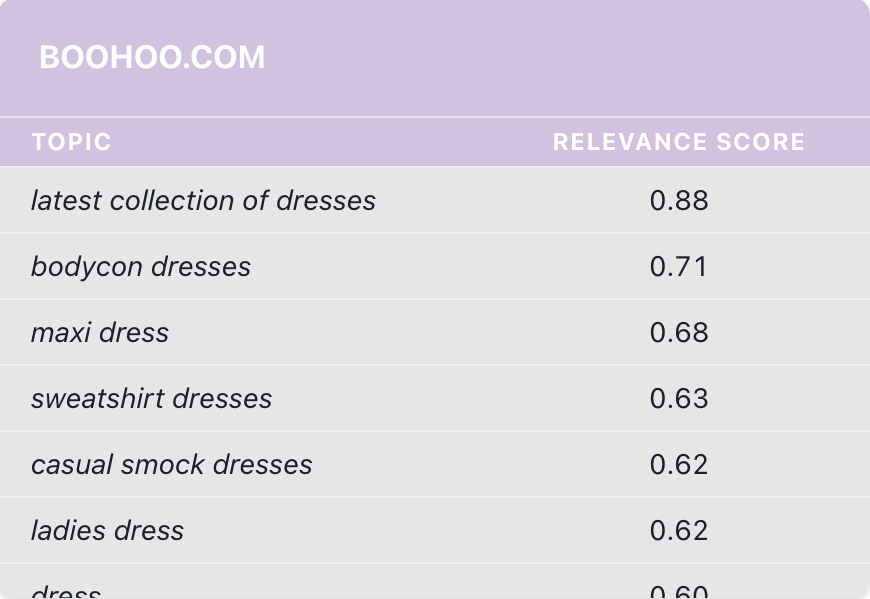This screenshot has height=599, width=870.
Task: Select the topic sweatshirt dresses
Action: (152, 398)
